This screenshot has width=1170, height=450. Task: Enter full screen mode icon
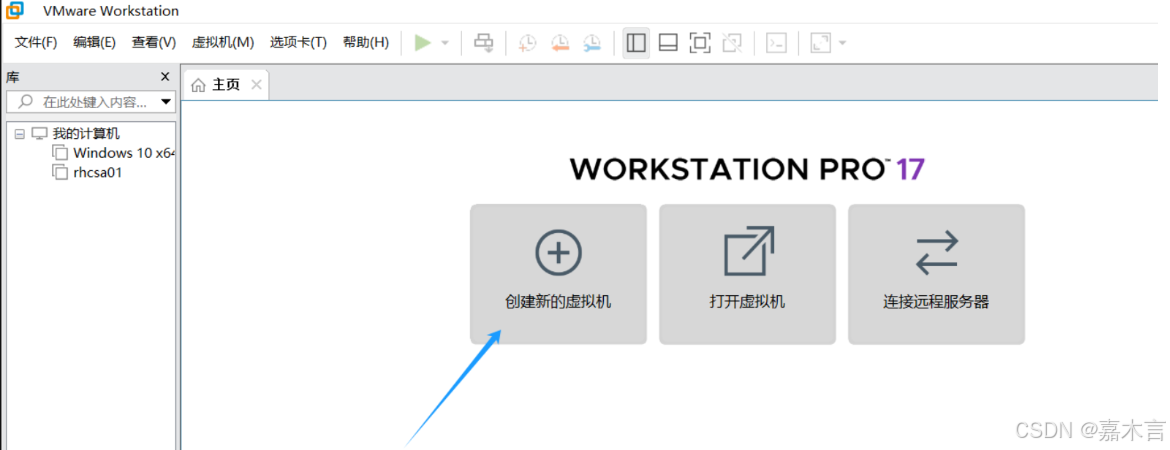(700, 43)
